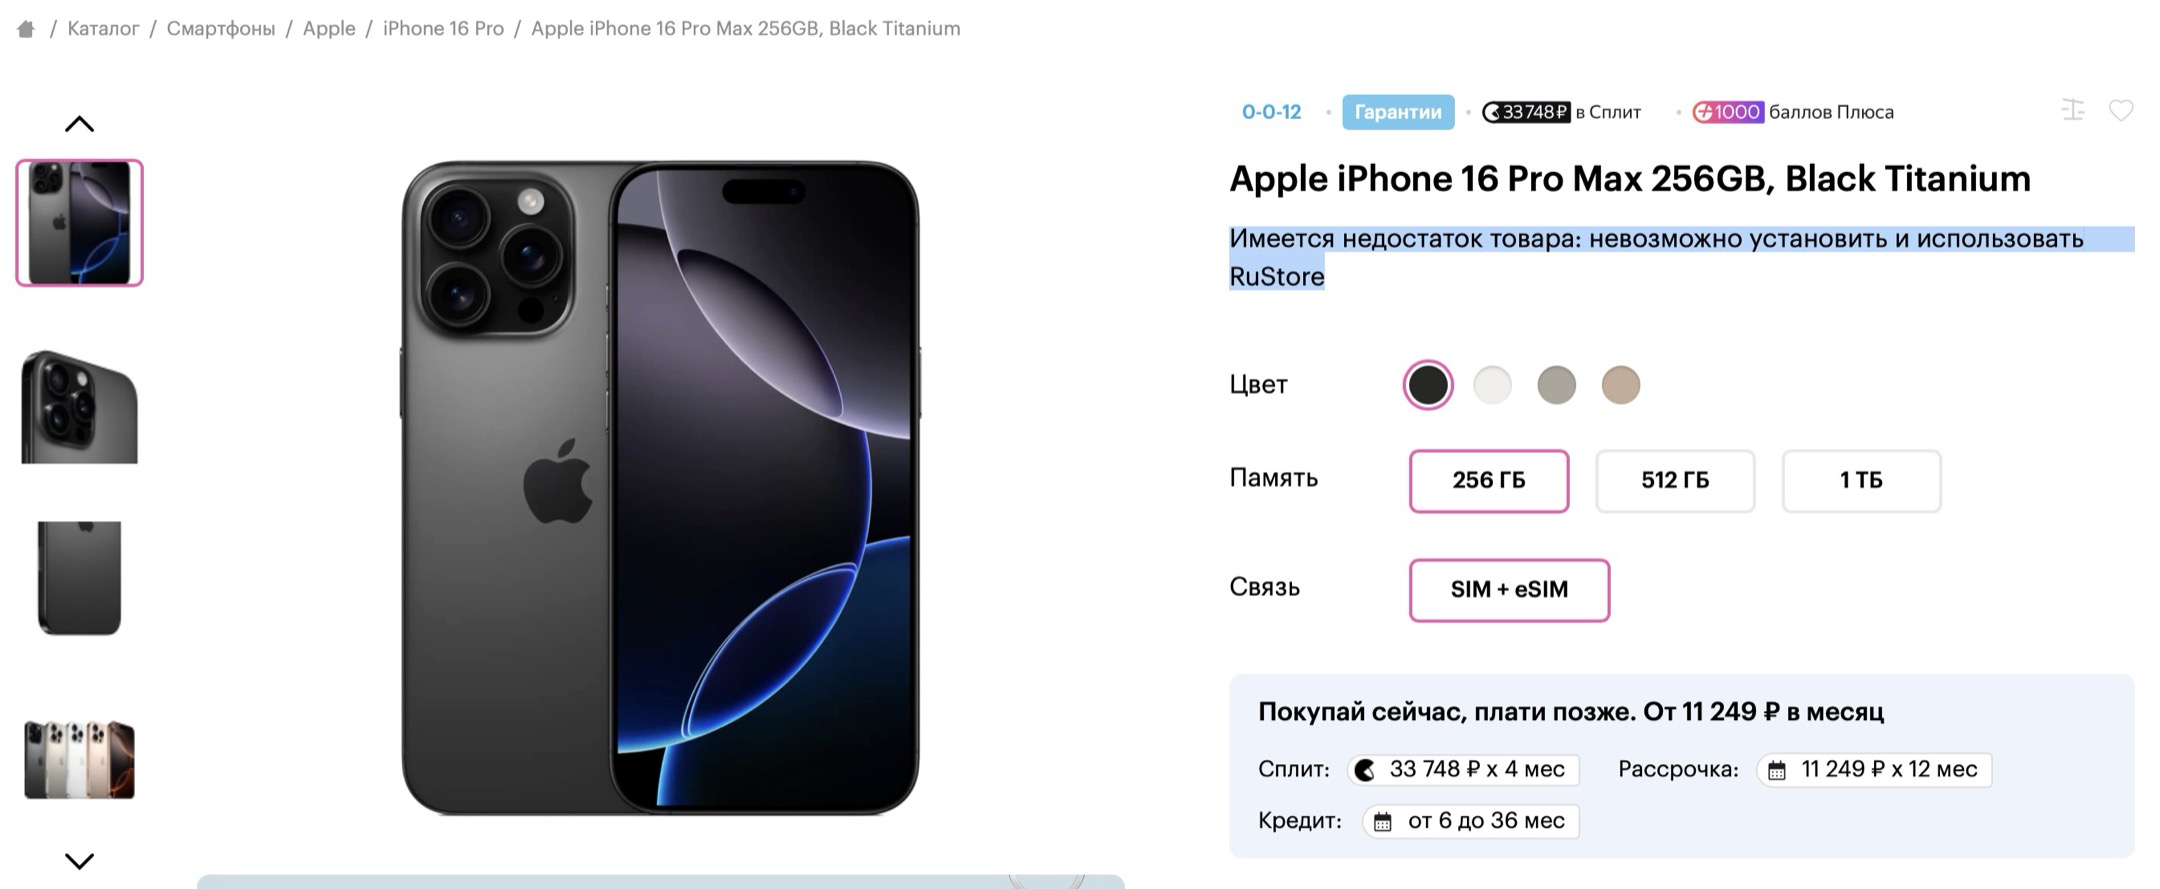Image resolution: width=2160 pixels, height=889 pixels.
Task: Open the Кредит option from 6 to 36 months
Action: click(x=1470, y=821)
